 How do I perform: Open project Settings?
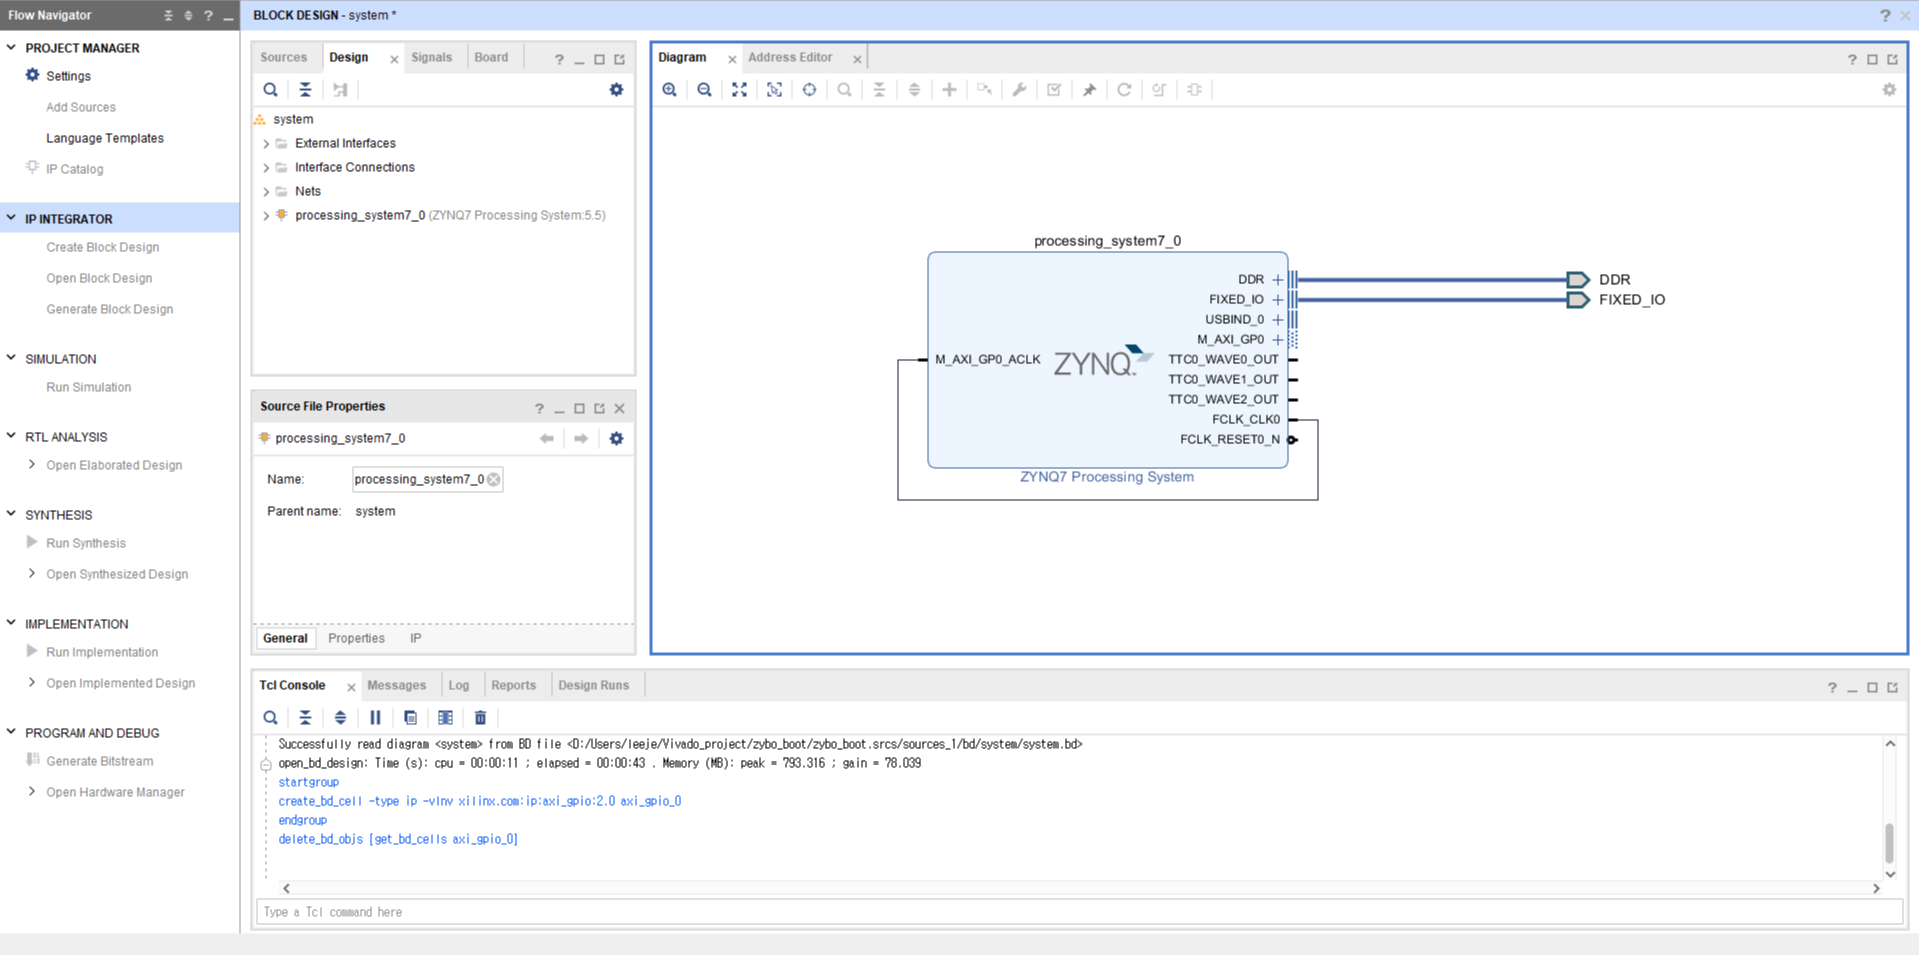(68, 76)
